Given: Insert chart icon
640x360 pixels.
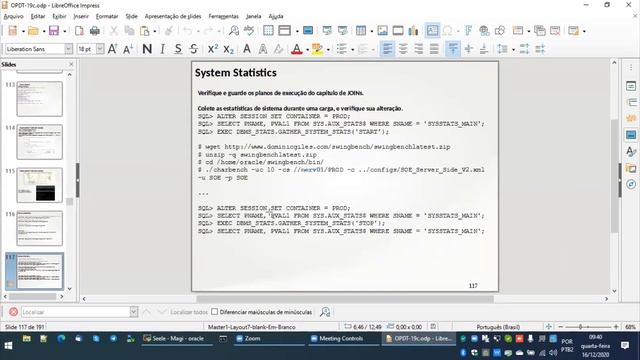Looking at the screenshot, I should pyautogui.click(x=413, y=31).
